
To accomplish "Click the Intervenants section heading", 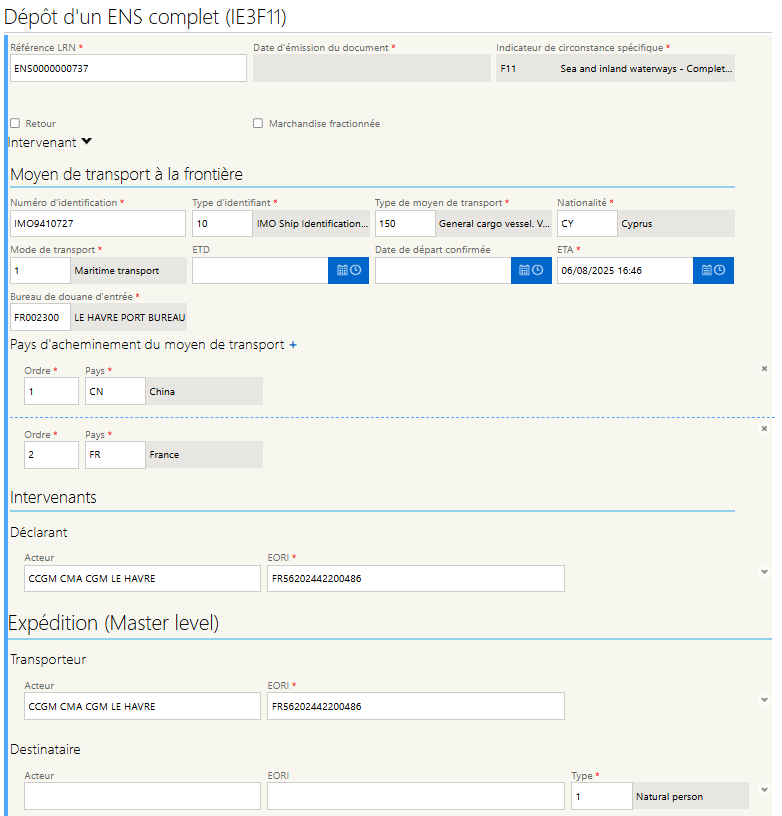I will (53, 497).
